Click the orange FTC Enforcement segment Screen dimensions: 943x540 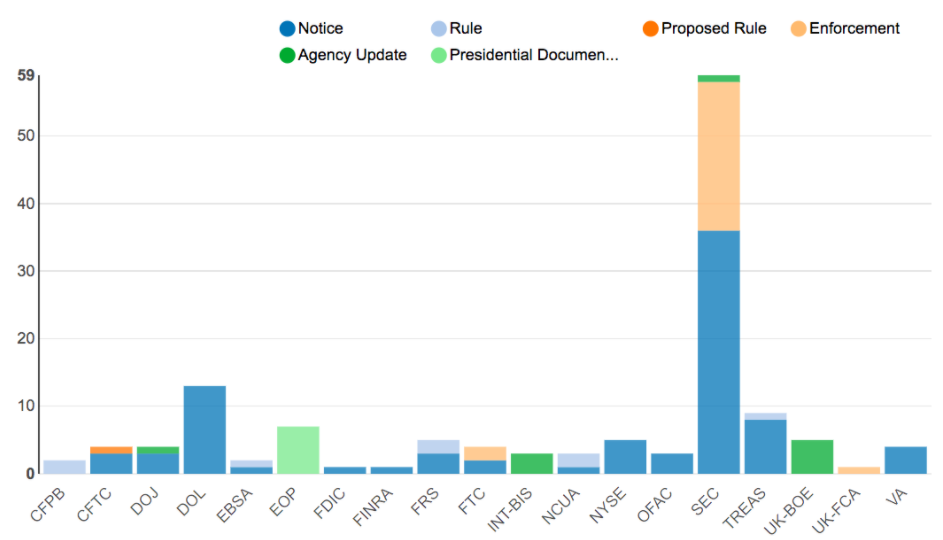point(485,453)
